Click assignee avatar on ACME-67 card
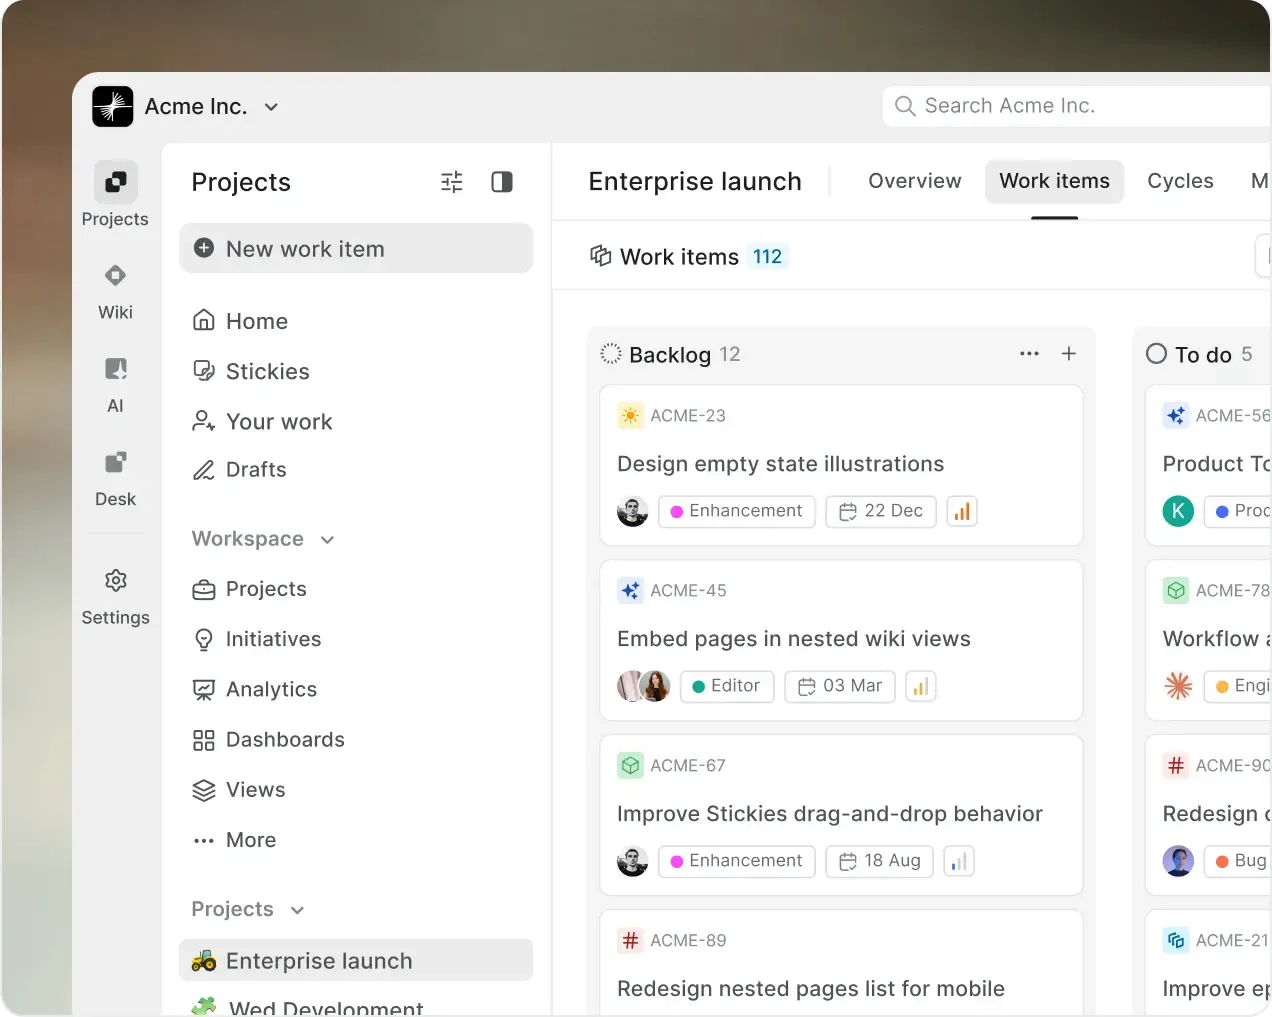Screen dimensions: 1272x1017 632,861
